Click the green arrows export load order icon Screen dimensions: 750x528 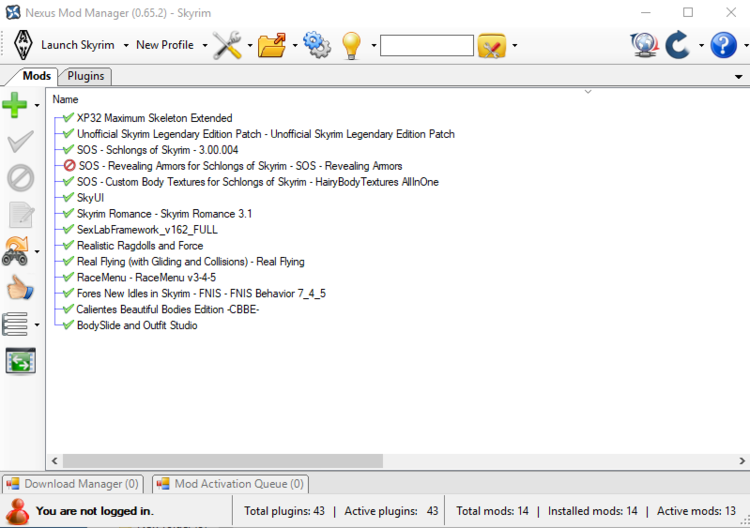[21, 361]
